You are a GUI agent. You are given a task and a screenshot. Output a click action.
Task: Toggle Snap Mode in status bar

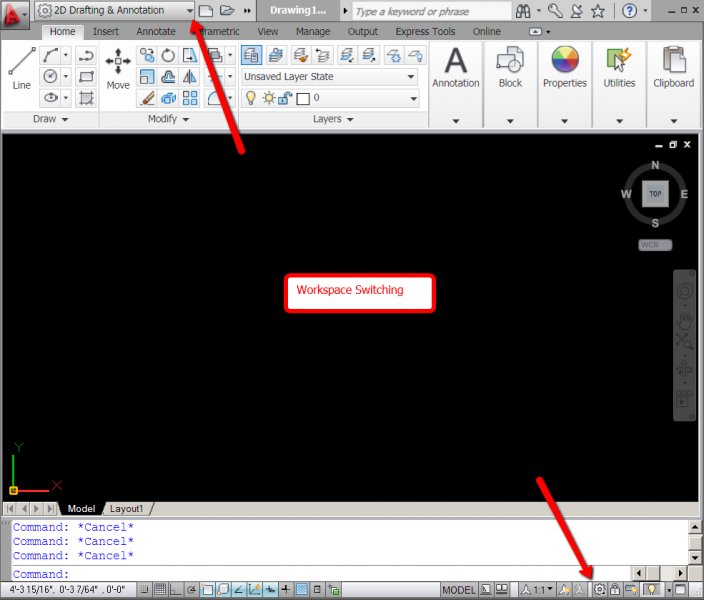[145, 589]
